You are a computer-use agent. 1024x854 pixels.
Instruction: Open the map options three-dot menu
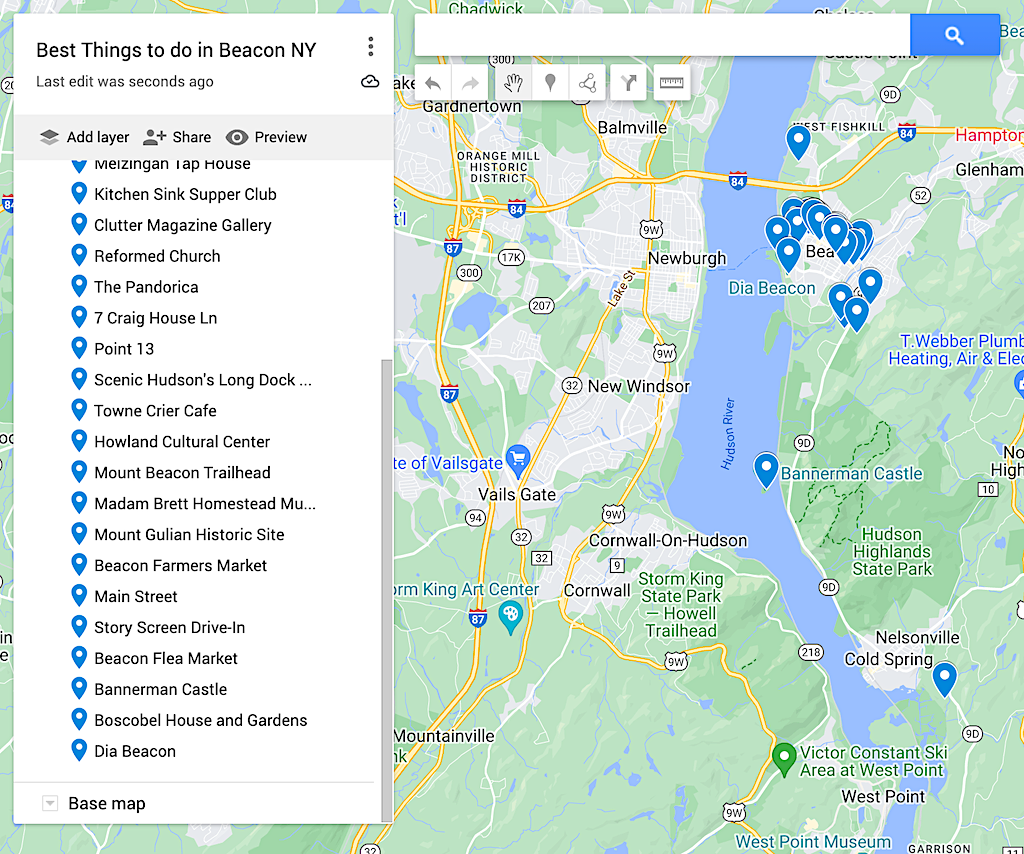click(x=370, y=46)
